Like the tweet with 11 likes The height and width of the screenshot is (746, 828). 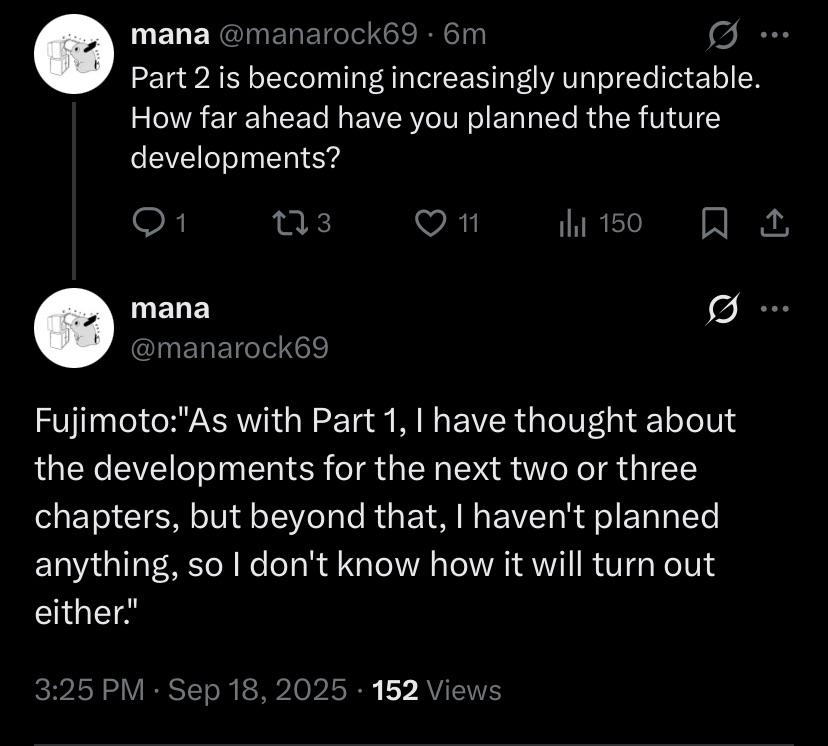click(x=430, y=223)
